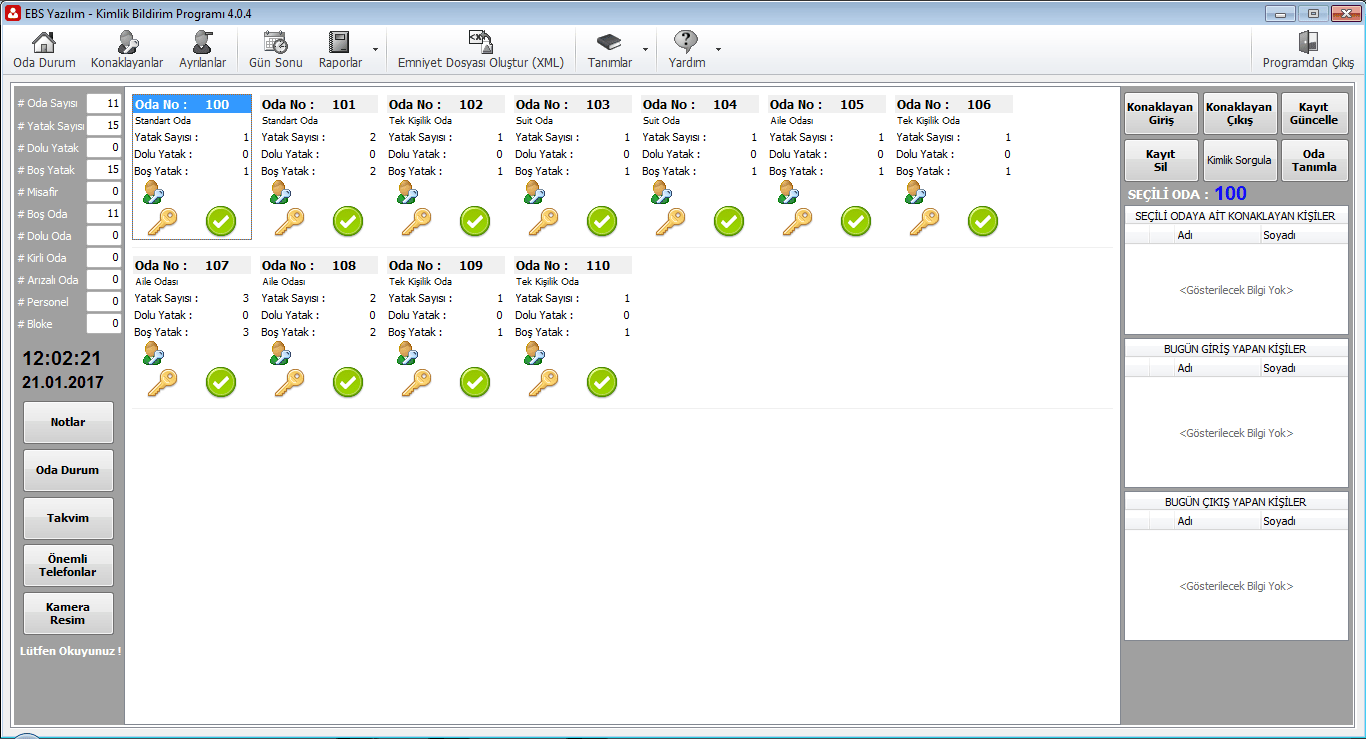The height and width of the screenshot is (739, 1366).
Task: Click the Oda Sayısı value field
Action: click(104, 103)
